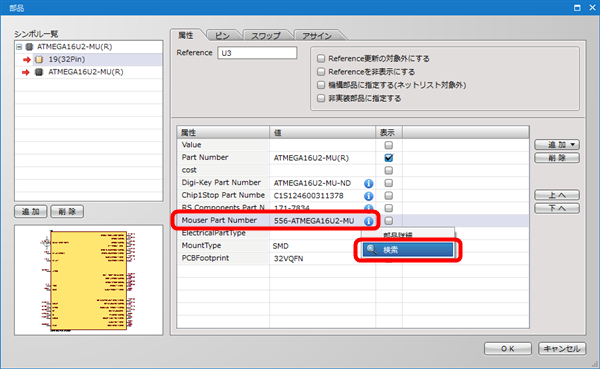Open the スワップ tab
This screenshot has width=600, height=369.
coord(266,36)
